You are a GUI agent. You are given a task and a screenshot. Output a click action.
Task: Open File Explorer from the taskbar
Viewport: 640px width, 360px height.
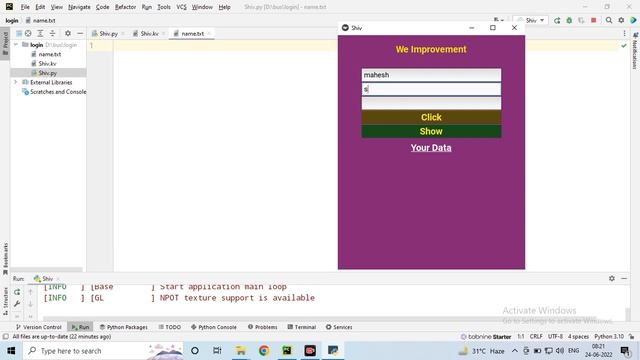pos(241,351)
